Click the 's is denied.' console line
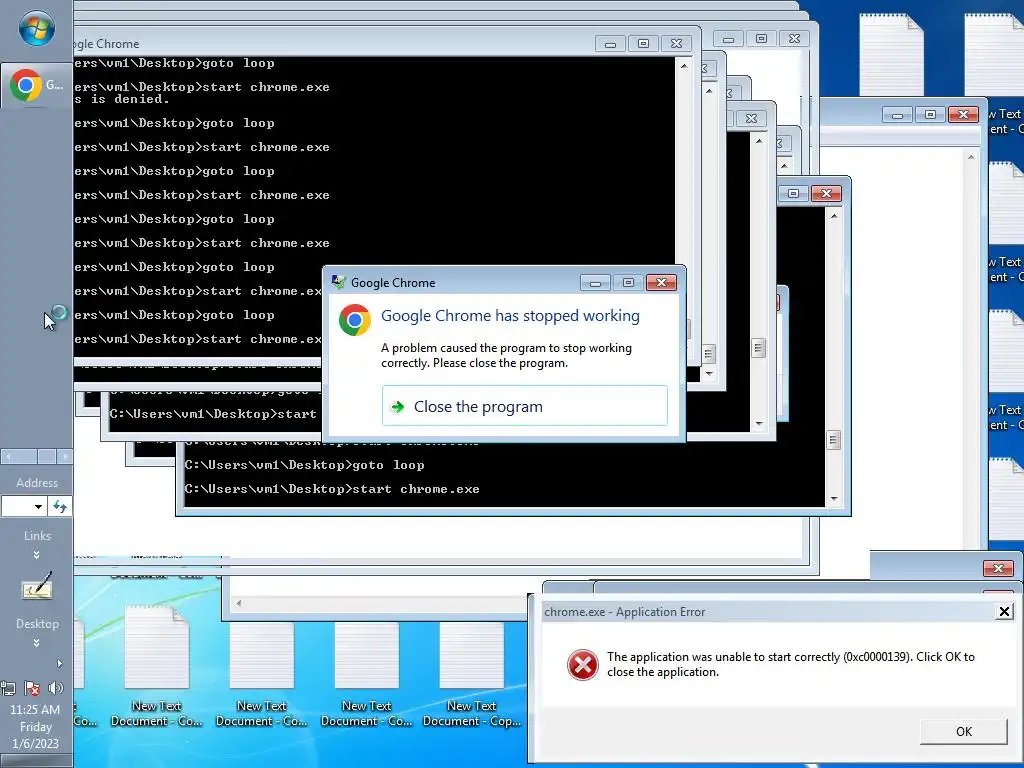Image resolution: width=1024 pixels, height=768 pixels. pos(122,99)
